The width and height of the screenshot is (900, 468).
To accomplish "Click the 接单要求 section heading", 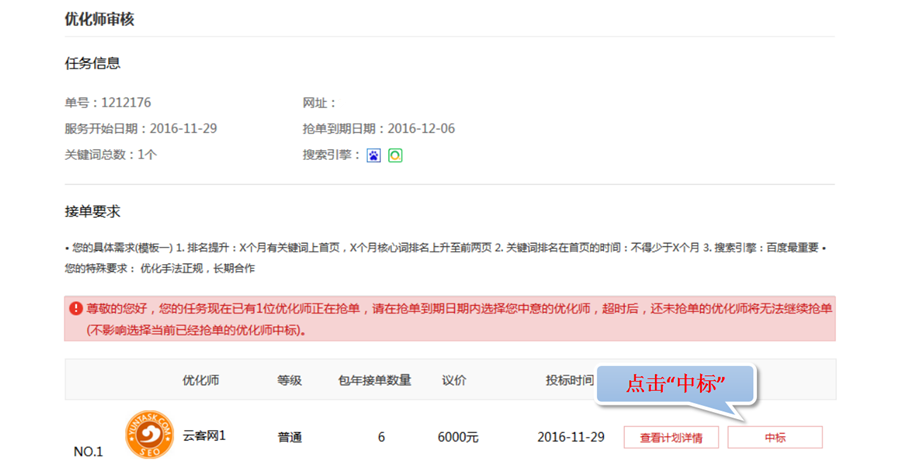I will [92, 211].
